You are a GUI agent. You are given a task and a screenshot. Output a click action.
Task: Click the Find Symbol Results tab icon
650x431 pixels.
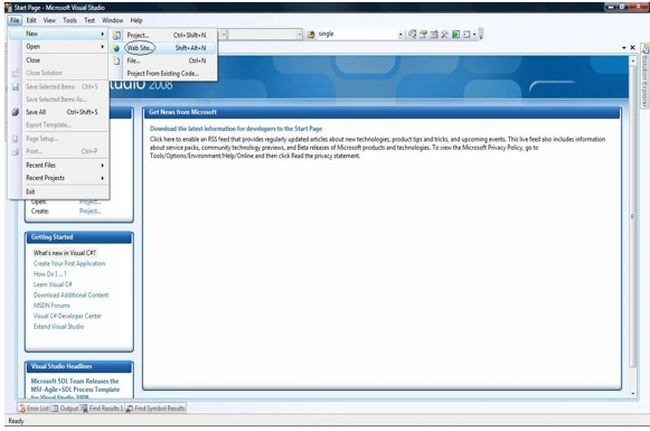pyautogui.click(x=130, y=409)
